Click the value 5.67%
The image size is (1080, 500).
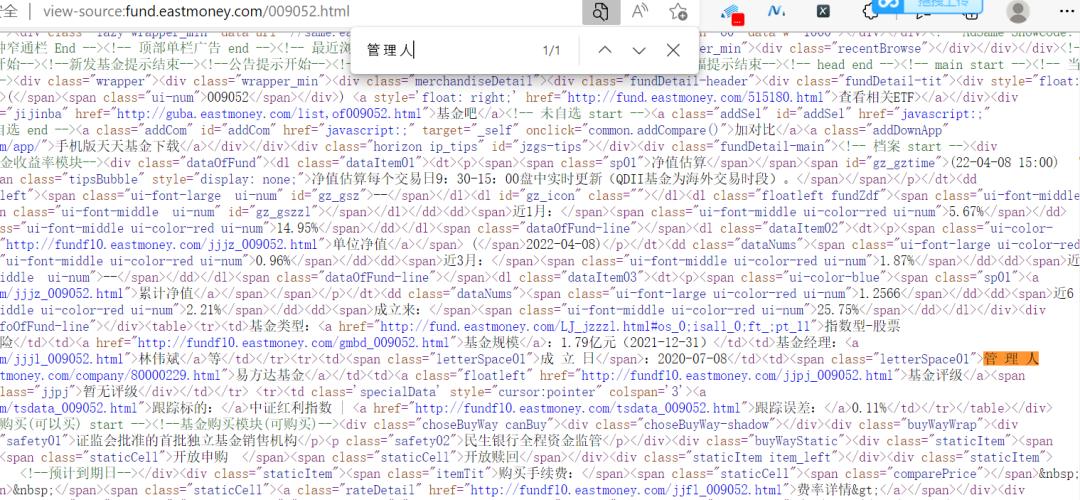tap(964, 211)
